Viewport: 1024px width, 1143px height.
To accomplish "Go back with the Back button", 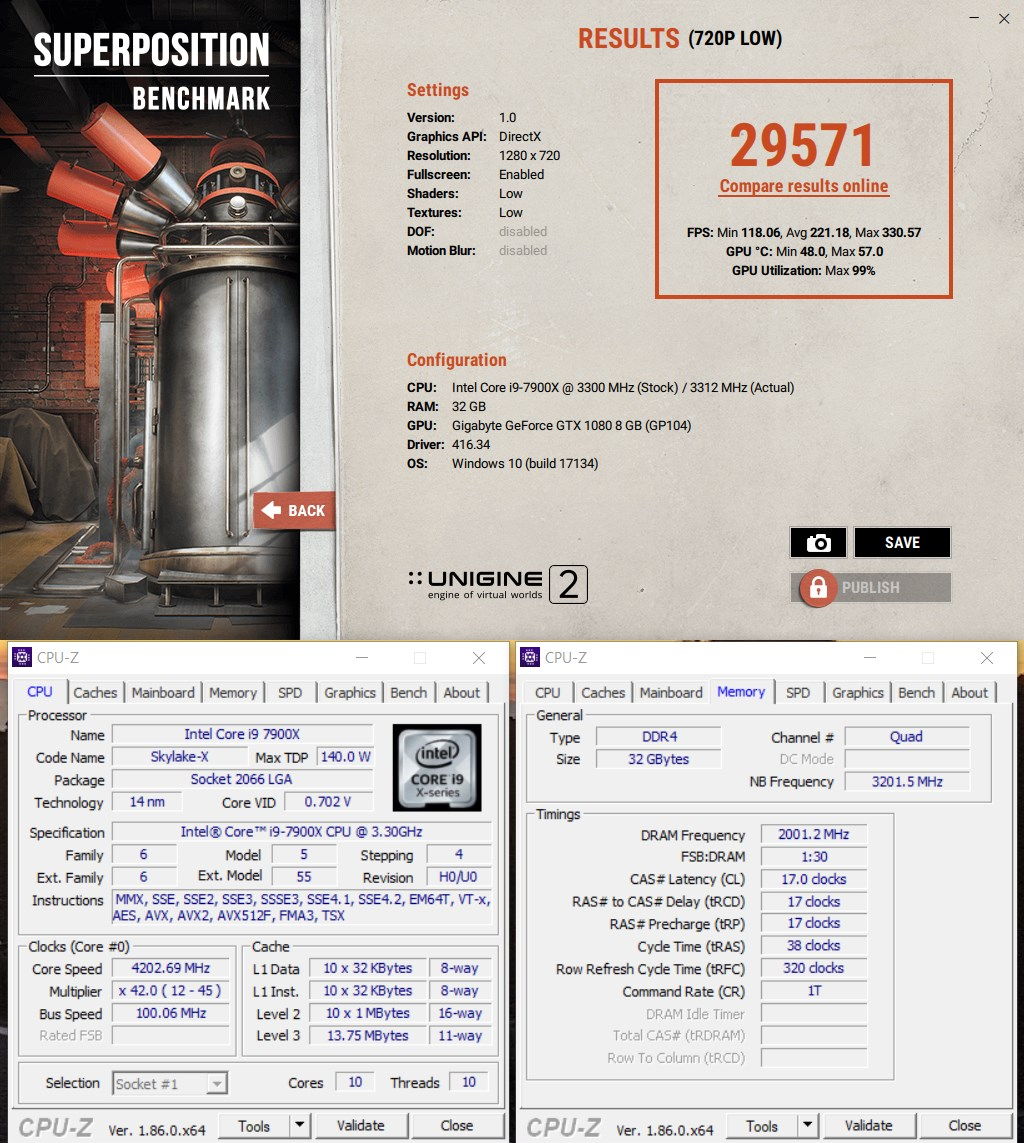I will 294,510.
